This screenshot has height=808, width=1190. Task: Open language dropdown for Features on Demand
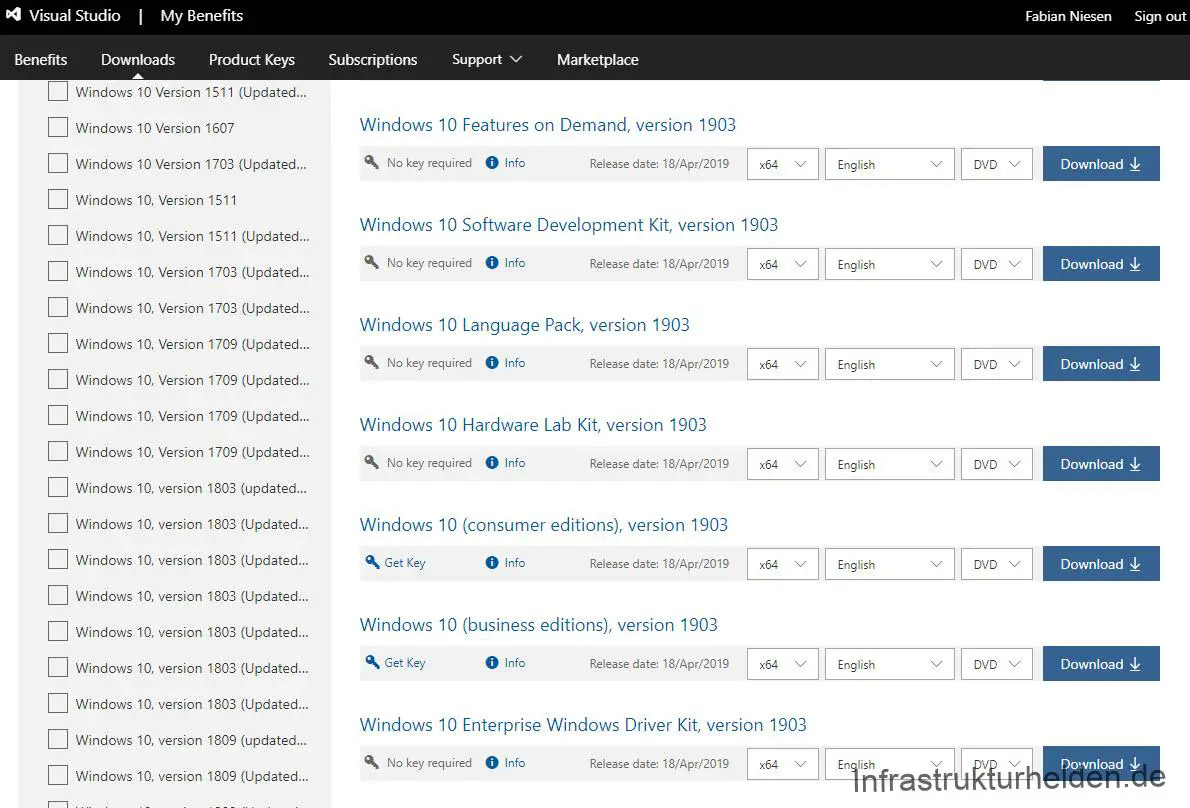(889, 164)
